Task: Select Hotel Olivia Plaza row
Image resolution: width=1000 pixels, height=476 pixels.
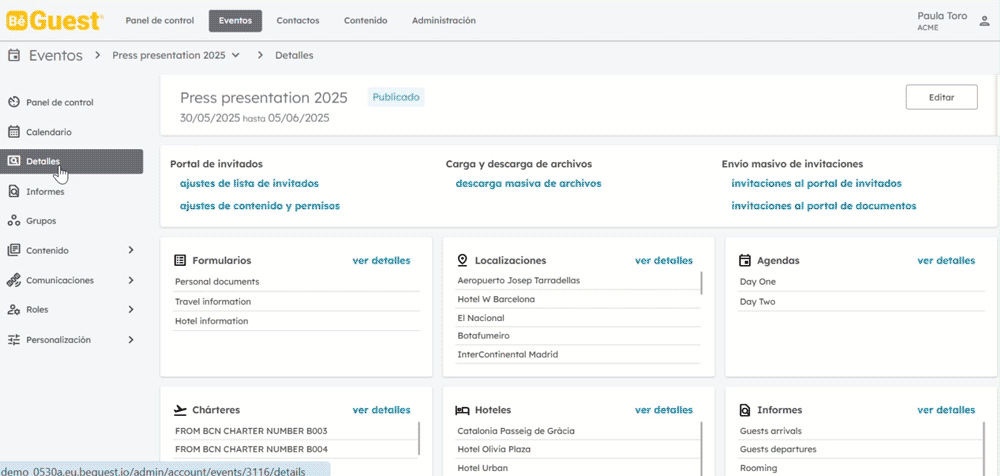Action: point(577,449)
